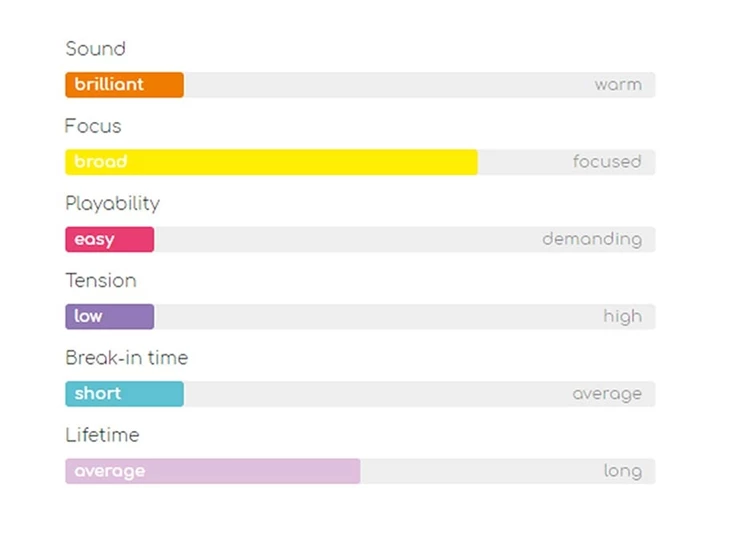This screenshot has height=542, width=735.
Task: Click the yellow 'broad' Focus bar
Action: (x=271, y=162)
